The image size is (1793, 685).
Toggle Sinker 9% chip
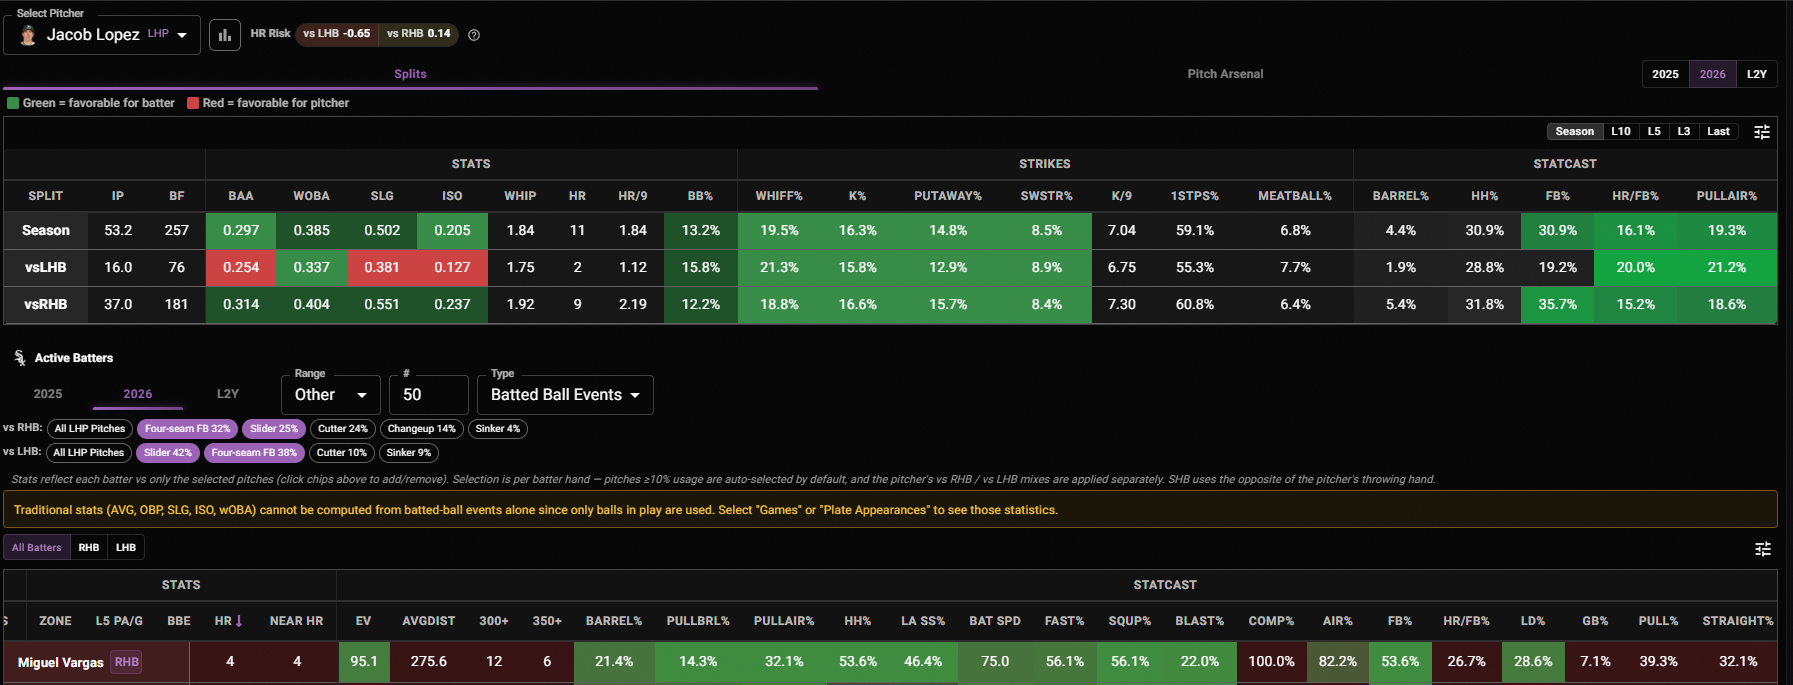(x=409, y=453)
